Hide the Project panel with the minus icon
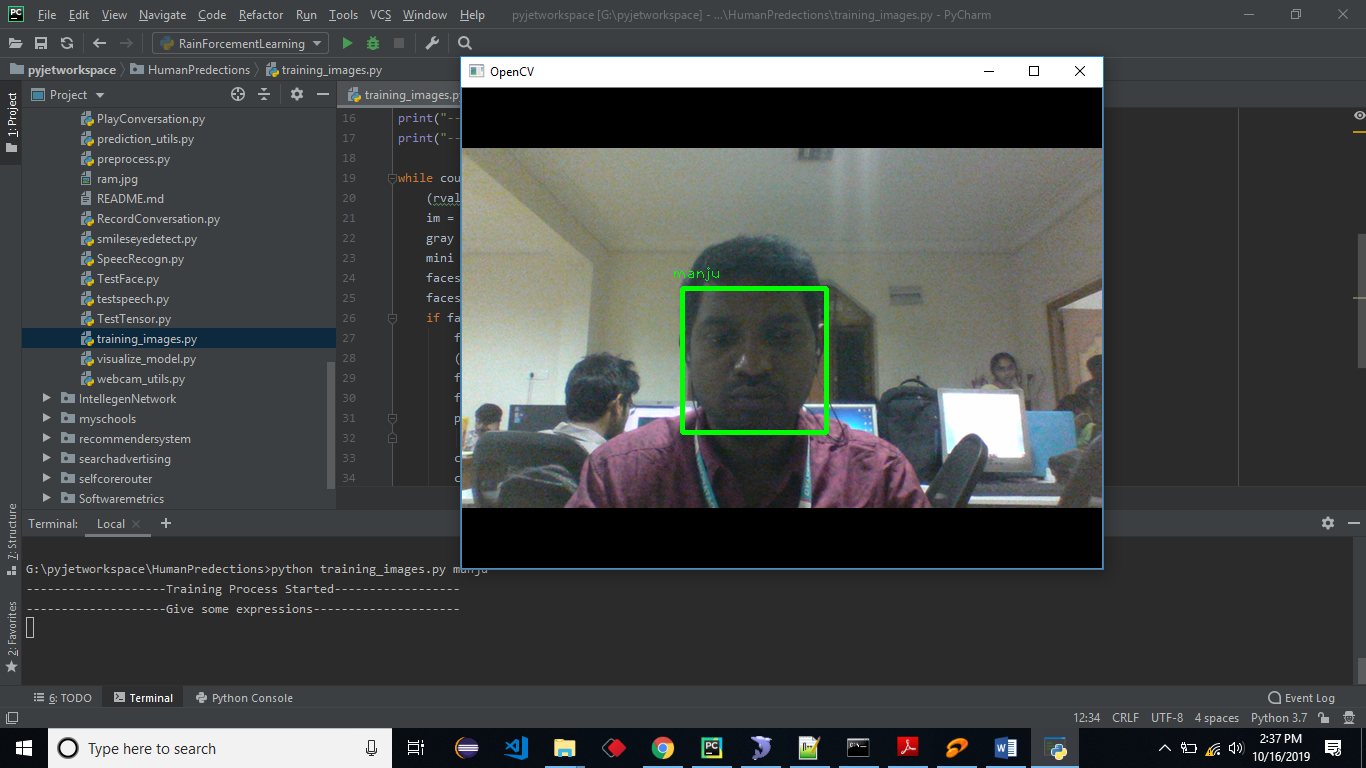Viewport: 1366px width, 768px height. coord(323,94)
